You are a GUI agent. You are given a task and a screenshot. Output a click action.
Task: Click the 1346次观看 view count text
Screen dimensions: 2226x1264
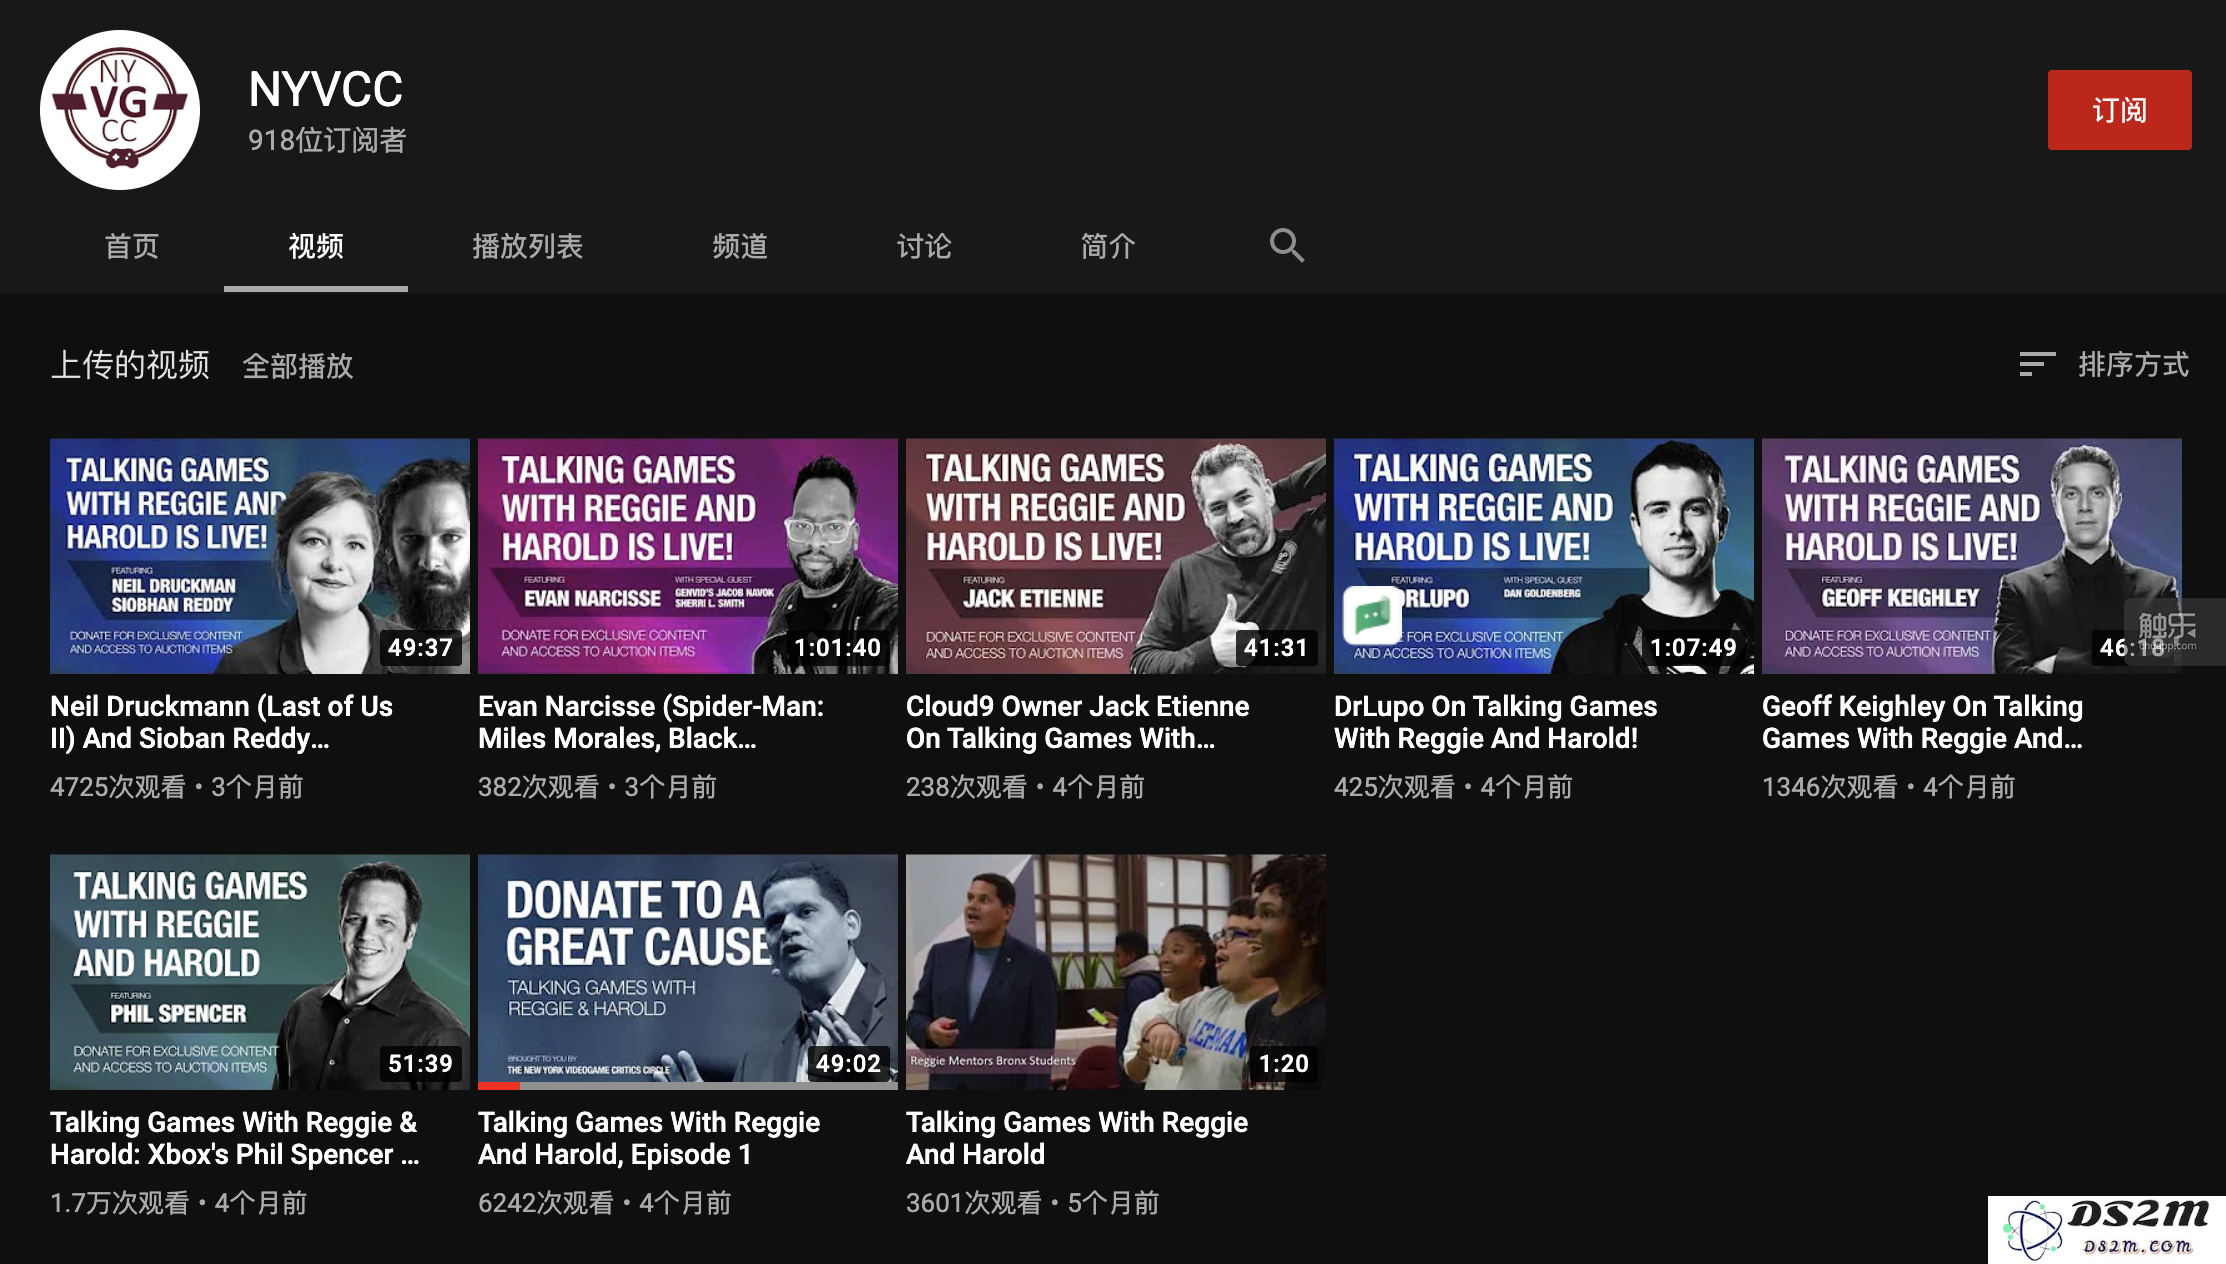tap(1829, 787)
